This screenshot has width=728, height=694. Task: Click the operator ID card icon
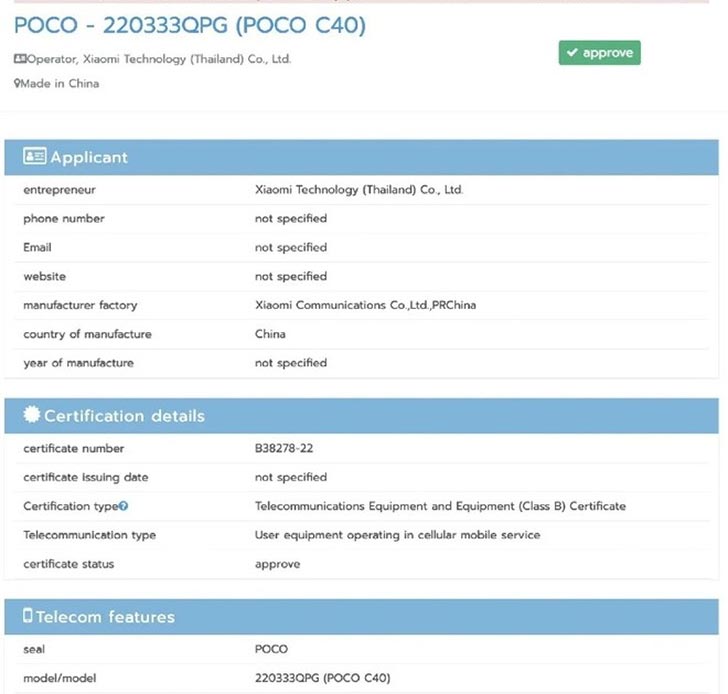click(20, 58)
